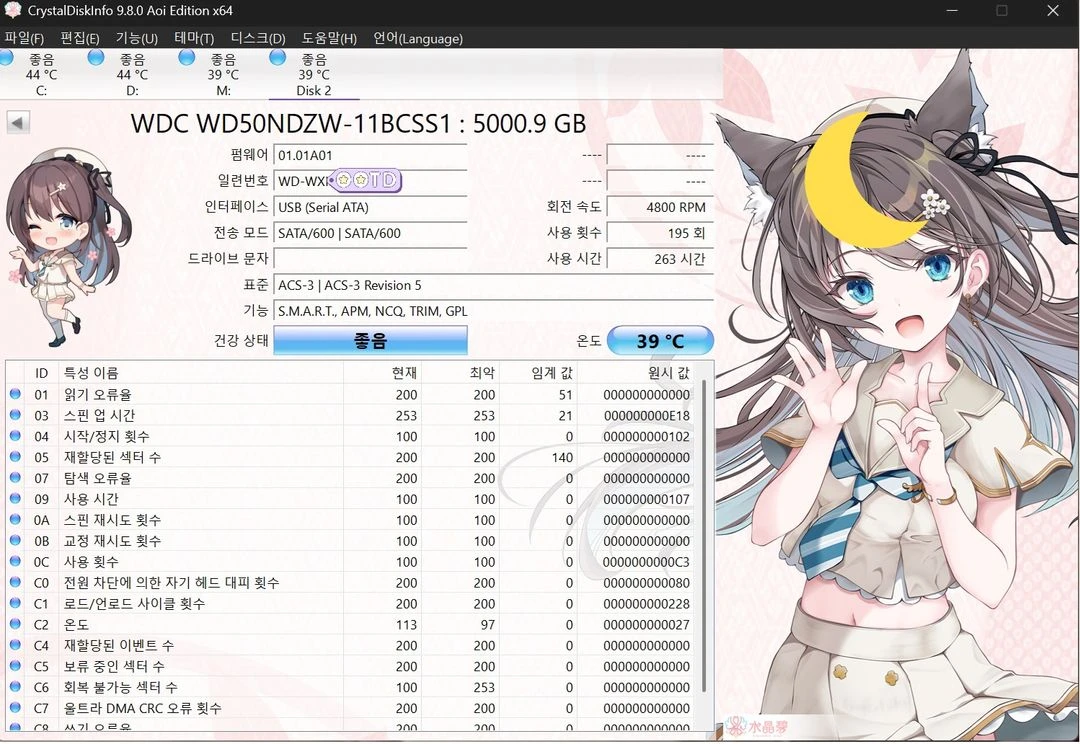Click the previous disk arrow button

point(18,123)
